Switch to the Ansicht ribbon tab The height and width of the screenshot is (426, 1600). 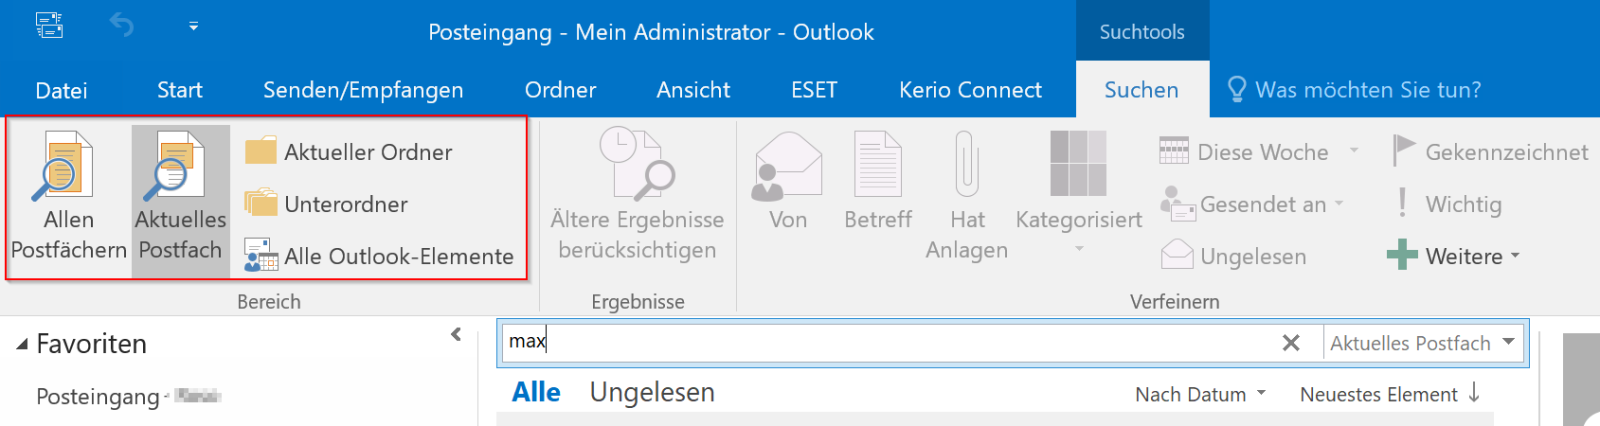tap(693, 90)
